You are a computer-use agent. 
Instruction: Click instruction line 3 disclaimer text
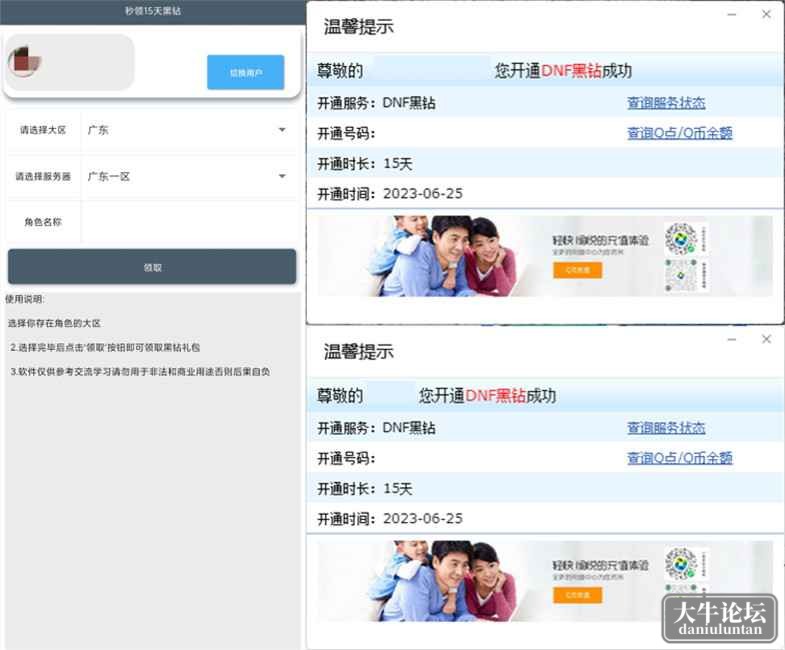pyautogui.click(x=140, y=372)
